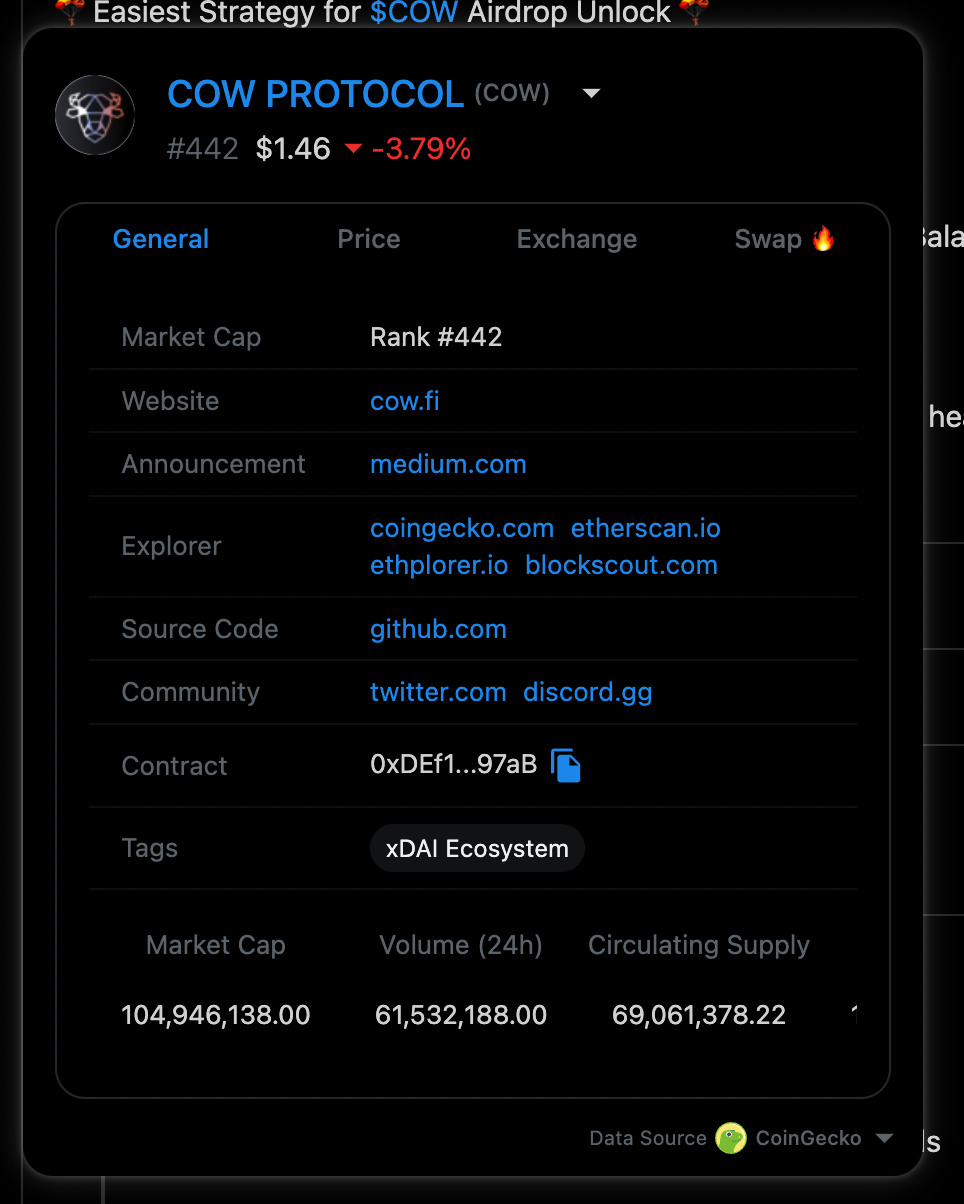
Task: Switch to the Price tab
Action: click(368, 239)
